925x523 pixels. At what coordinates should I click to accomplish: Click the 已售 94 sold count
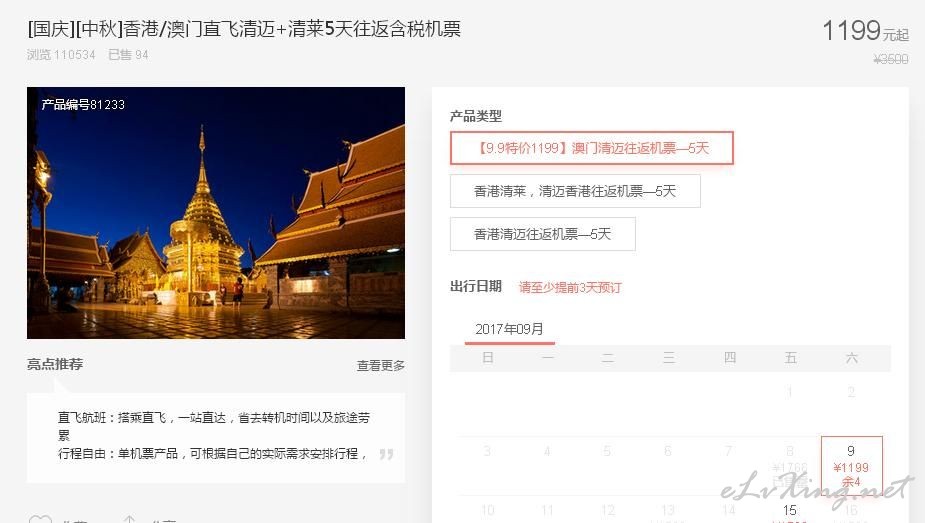128,55
